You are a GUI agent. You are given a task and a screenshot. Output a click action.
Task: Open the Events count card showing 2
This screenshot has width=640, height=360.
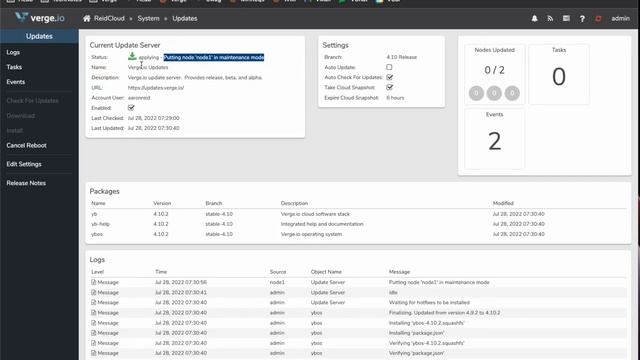point(495,139)
